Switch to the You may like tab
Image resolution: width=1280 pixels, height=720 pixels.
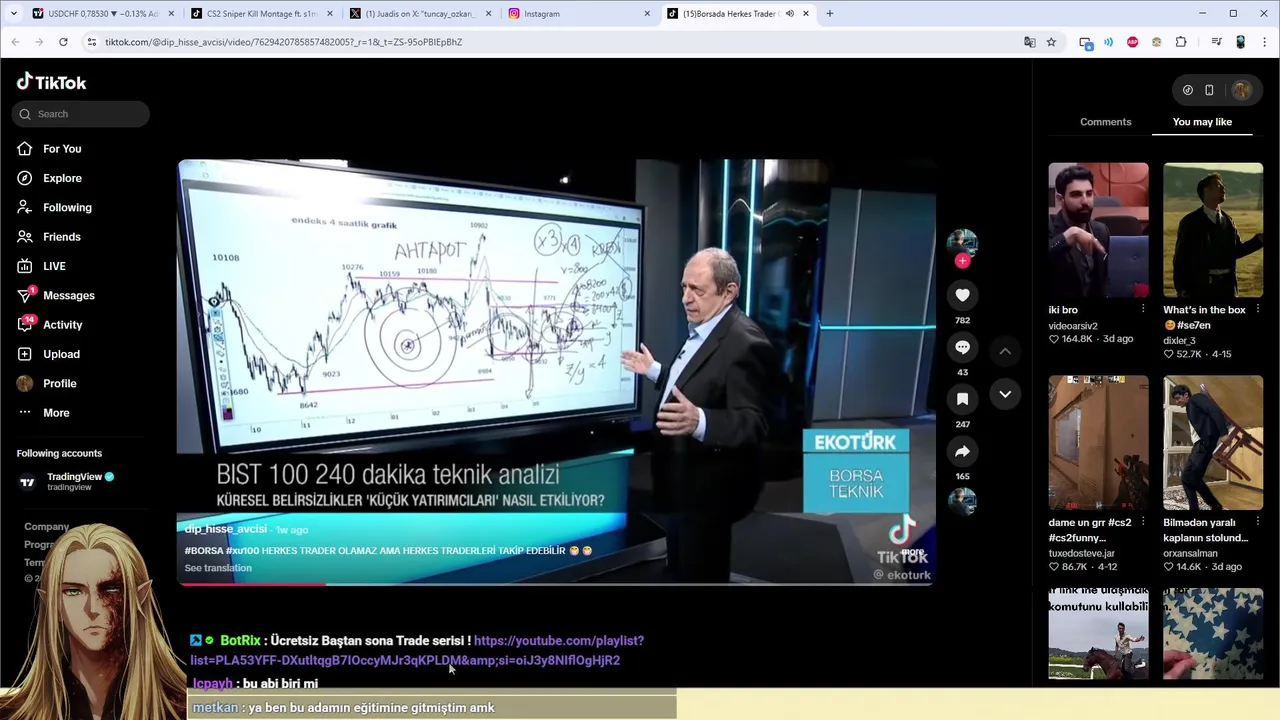[x=1202, y=122]
